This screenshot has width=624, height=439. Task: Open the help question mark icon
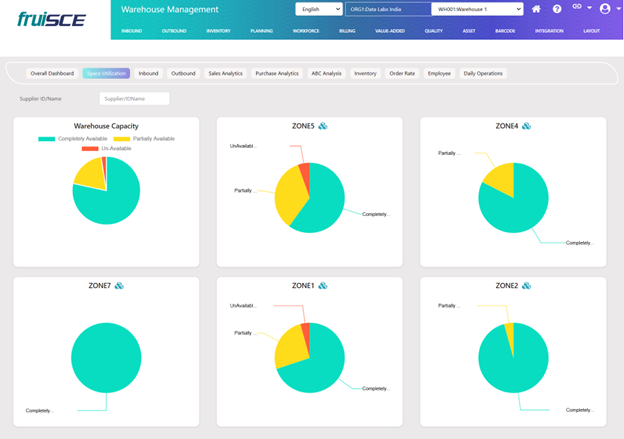[557, 9]
